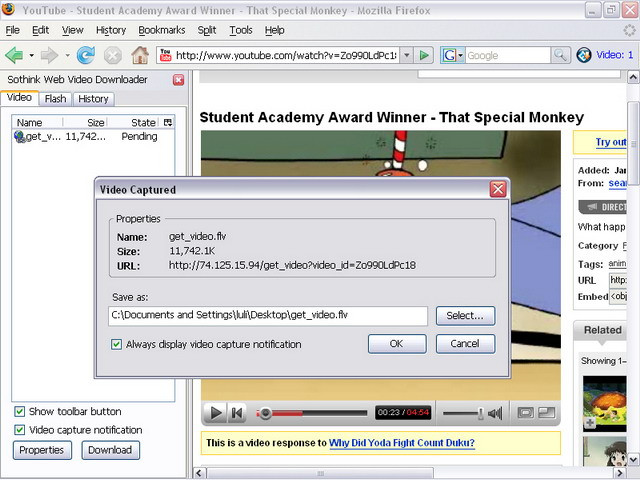Click the Sothink video downloader toolbar icon
The width and height of the screenshot is (640, 480).
click(584, 55)
